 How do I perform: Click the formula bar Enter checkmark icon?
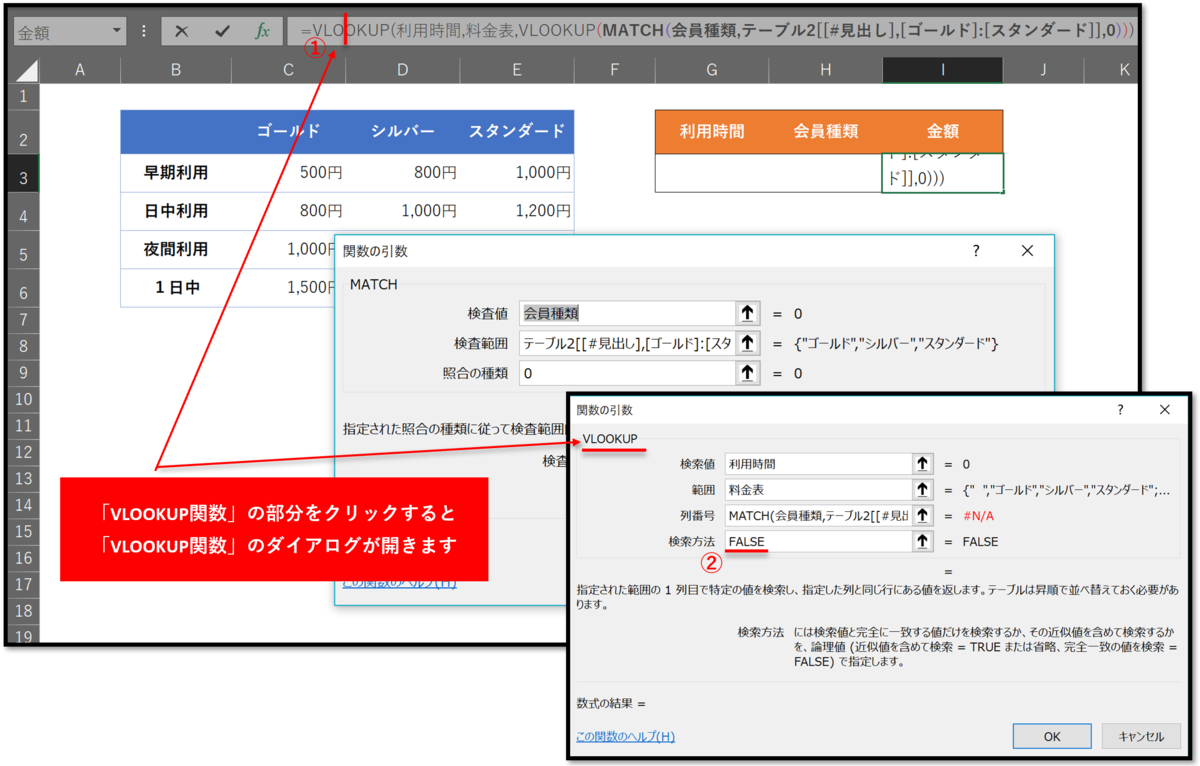coord(222,31)
